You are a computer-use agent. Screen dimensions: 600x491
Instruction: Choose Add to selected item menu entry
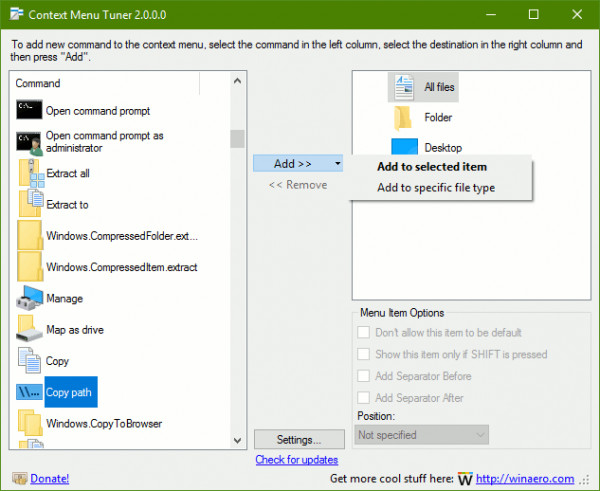point(432,167)
